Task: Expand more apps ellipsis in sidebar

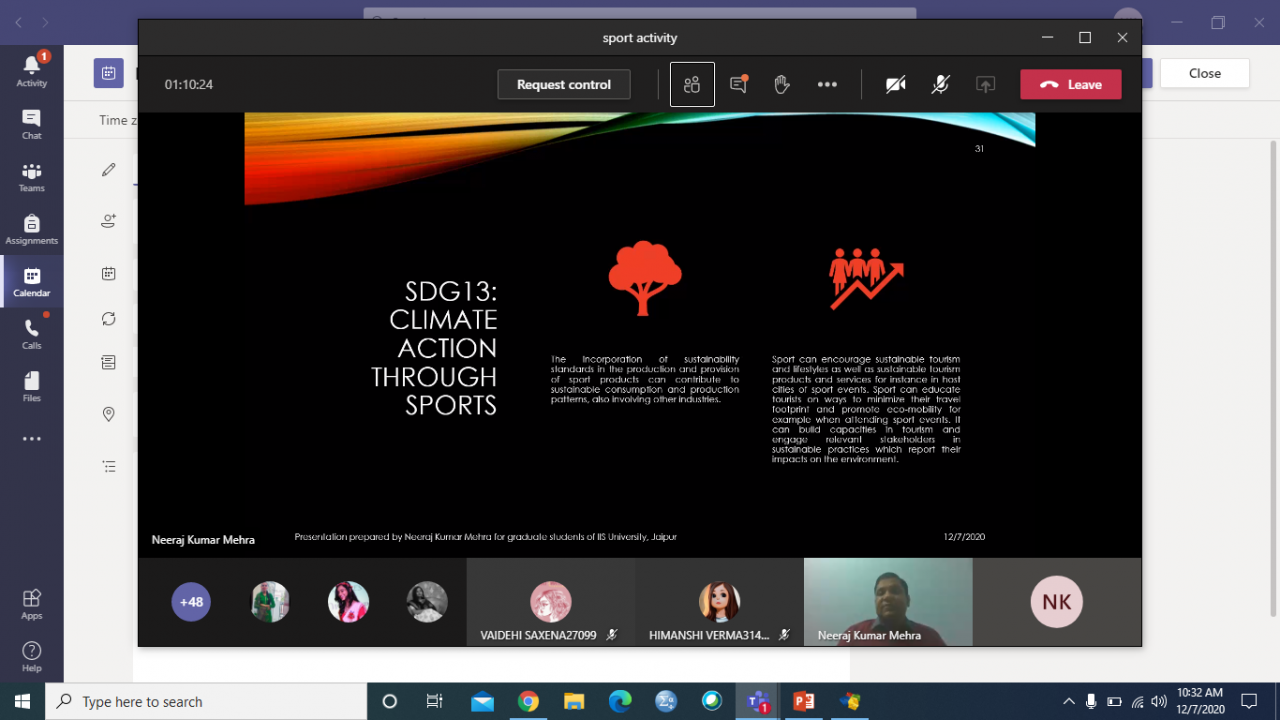Action: pos(31,439)
